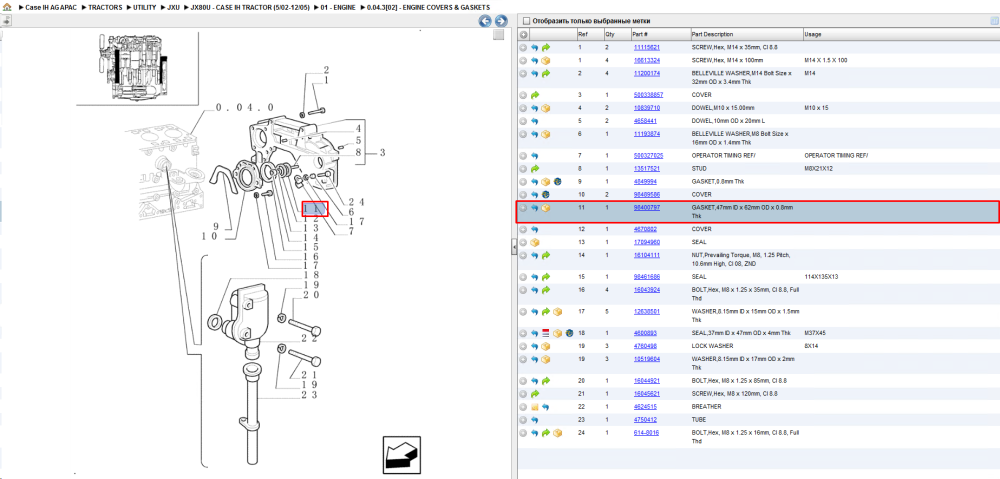Image resolution: width=1000 pixels, height=479 pixels.
Task: Open part number link 98400797
Action: 646,208
